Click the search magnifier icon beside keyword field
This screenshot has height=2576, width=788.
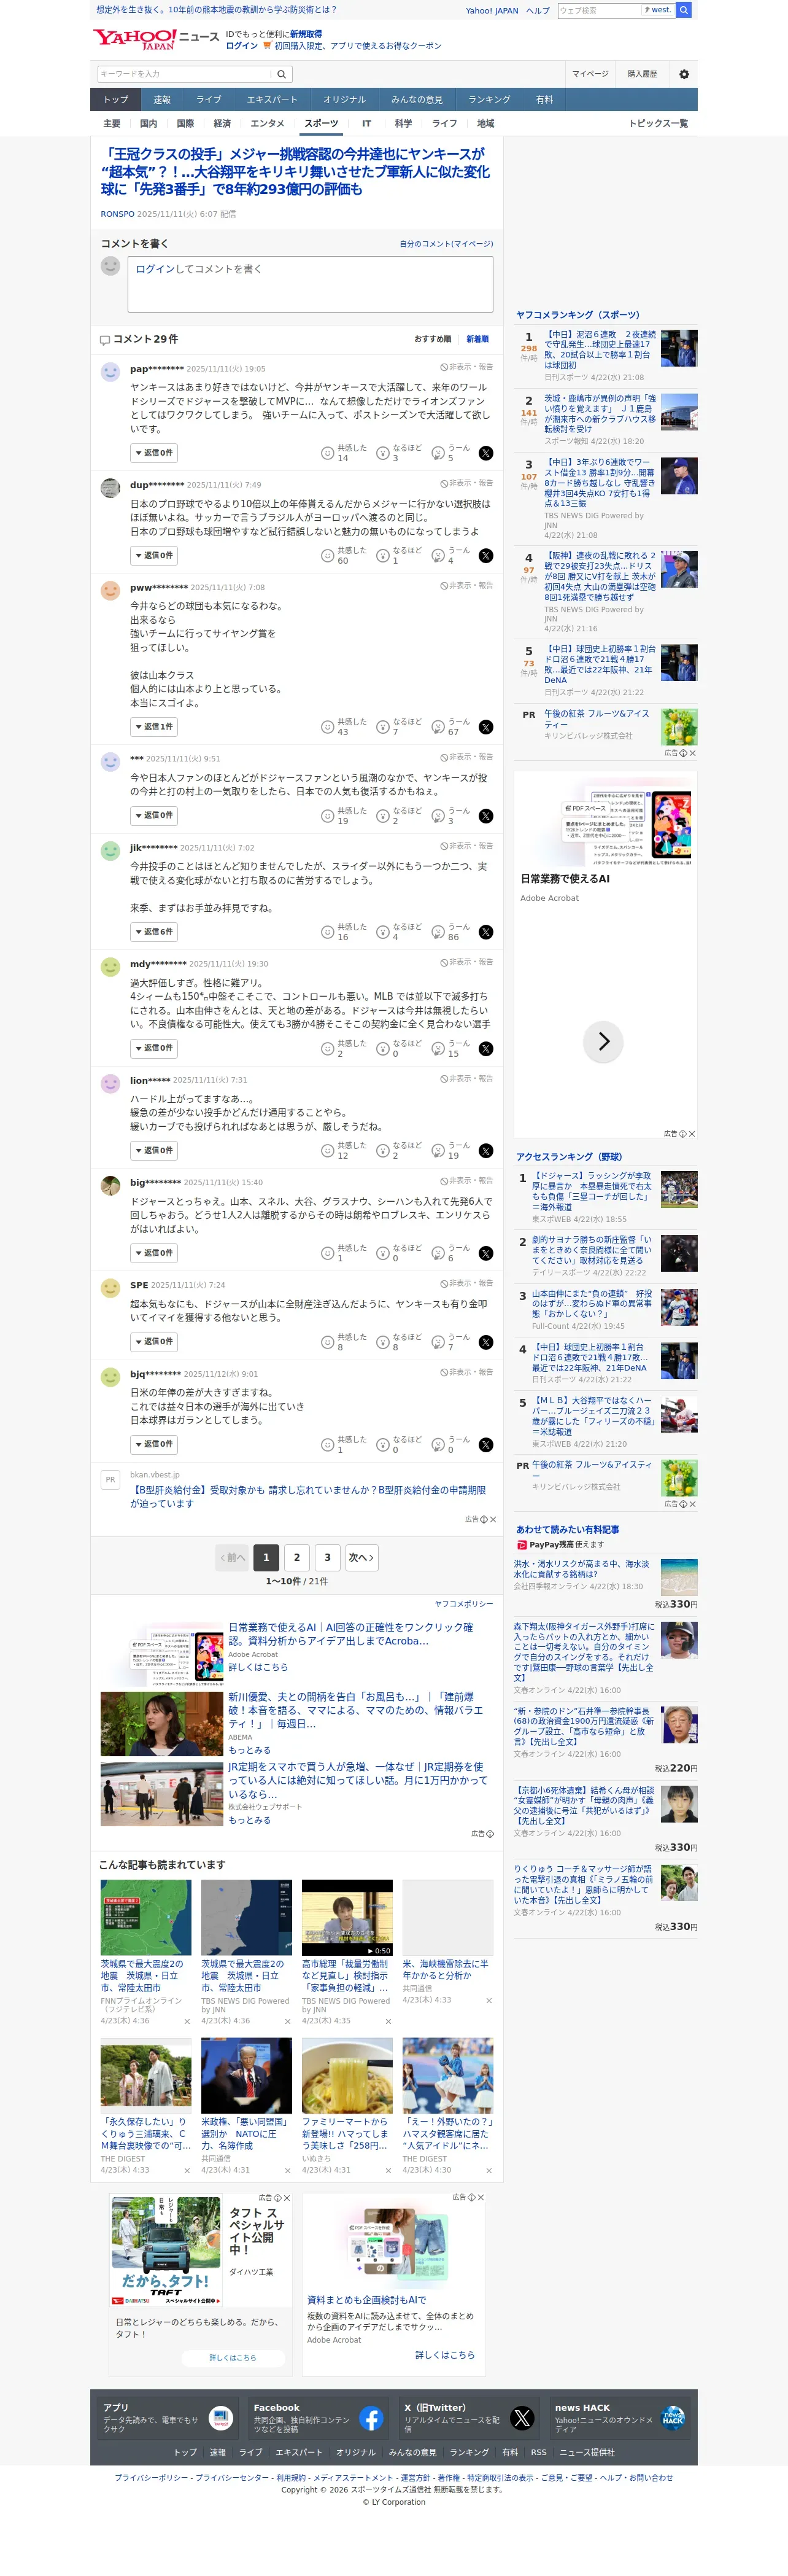click(282, 74)
